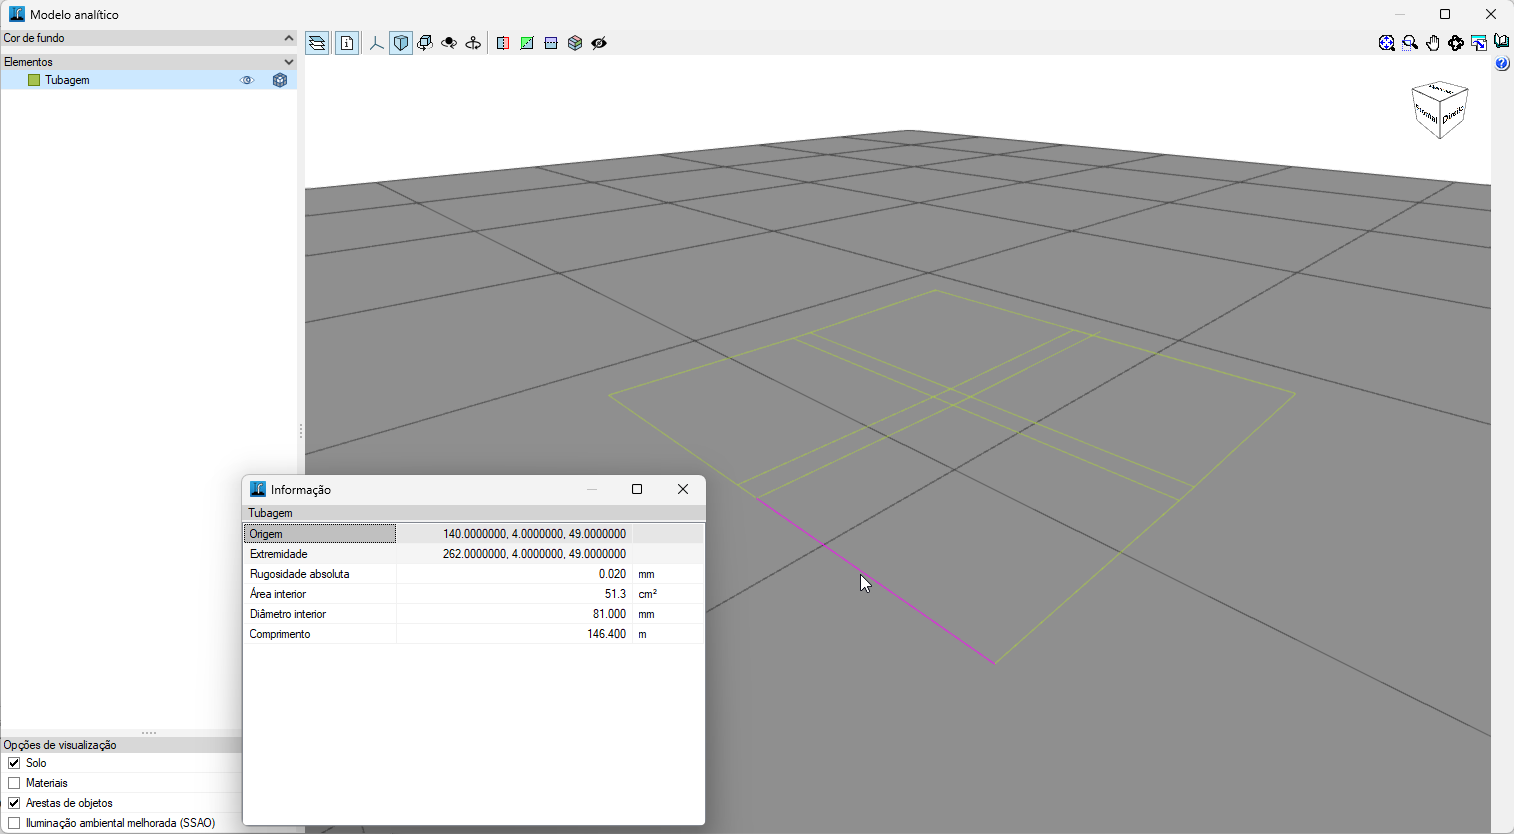Expand the Cor de fundo section chevron
The width and height of the screenshot is (1514, 834).
(289, 38)
